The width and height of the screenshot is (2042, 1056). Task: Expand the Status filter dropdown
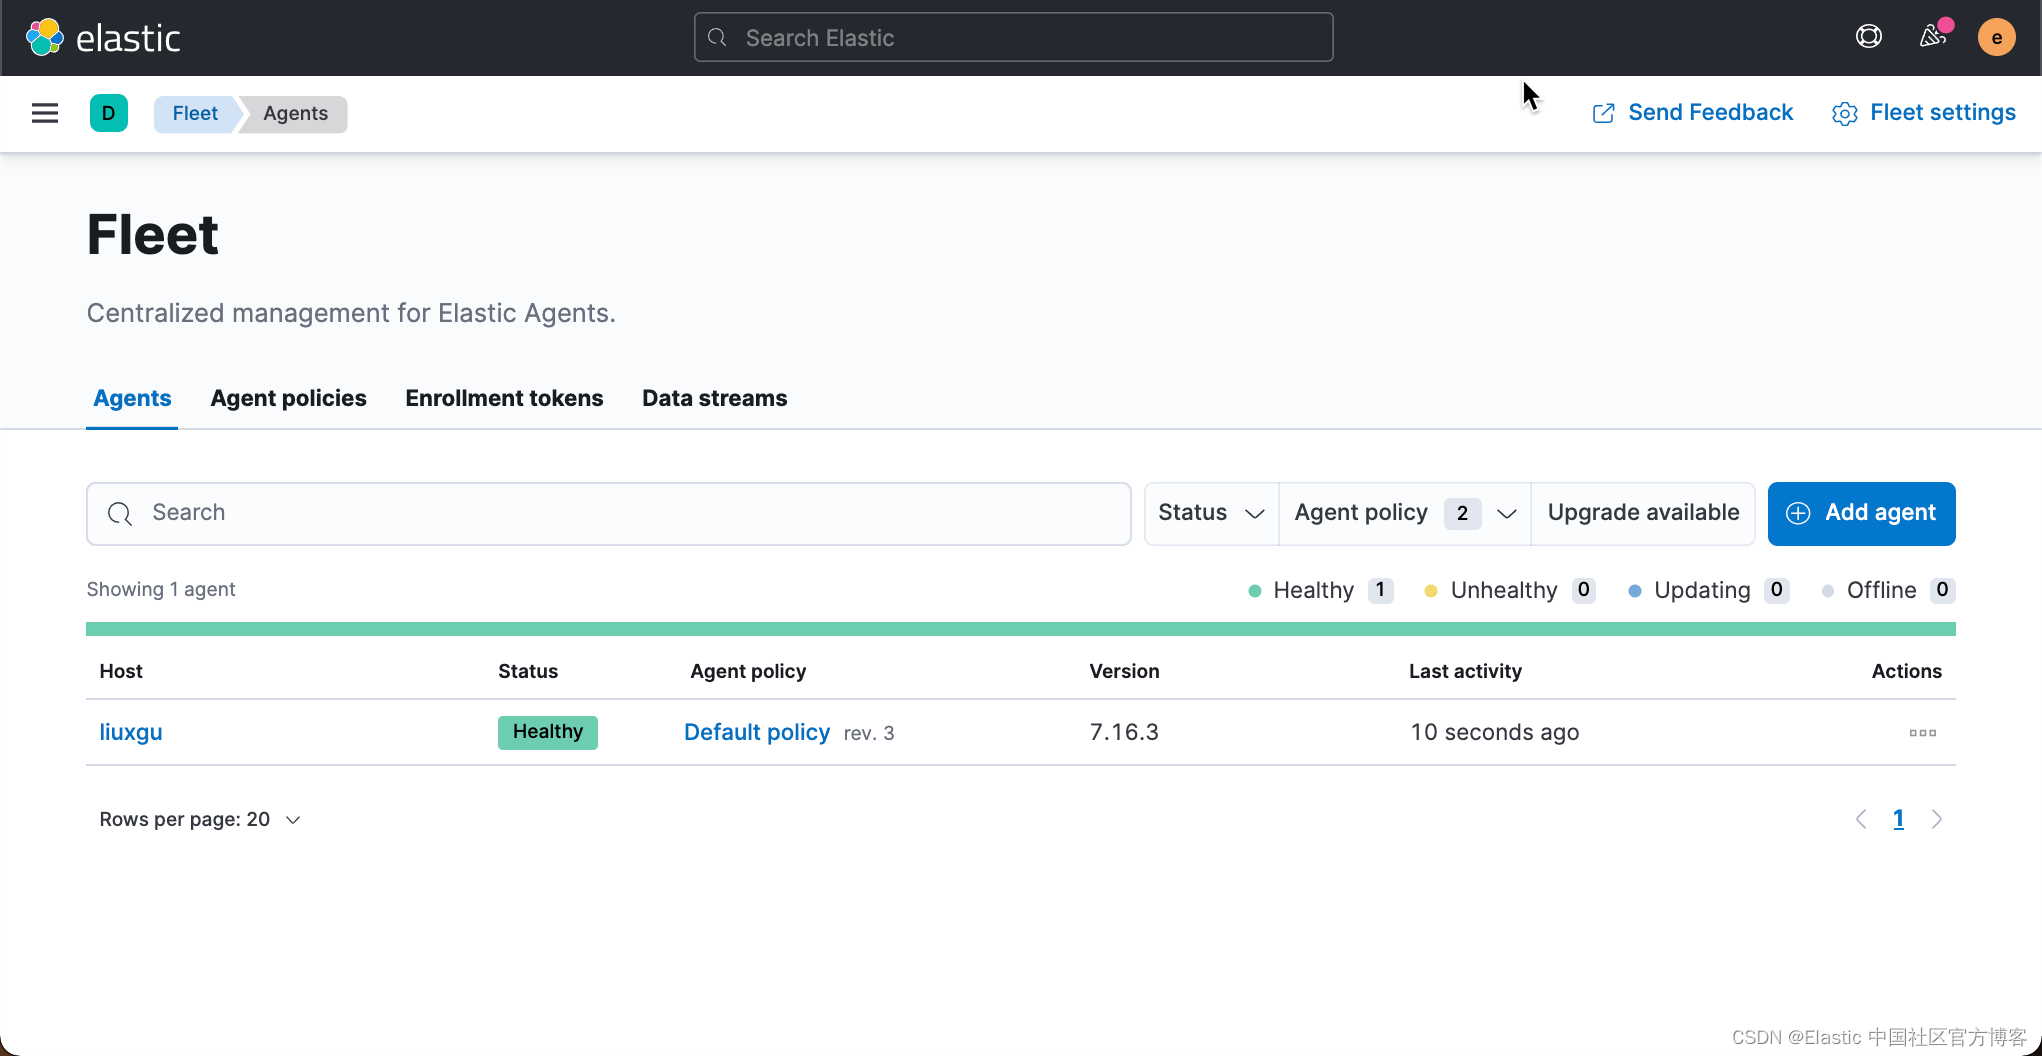coord(1211,513)
